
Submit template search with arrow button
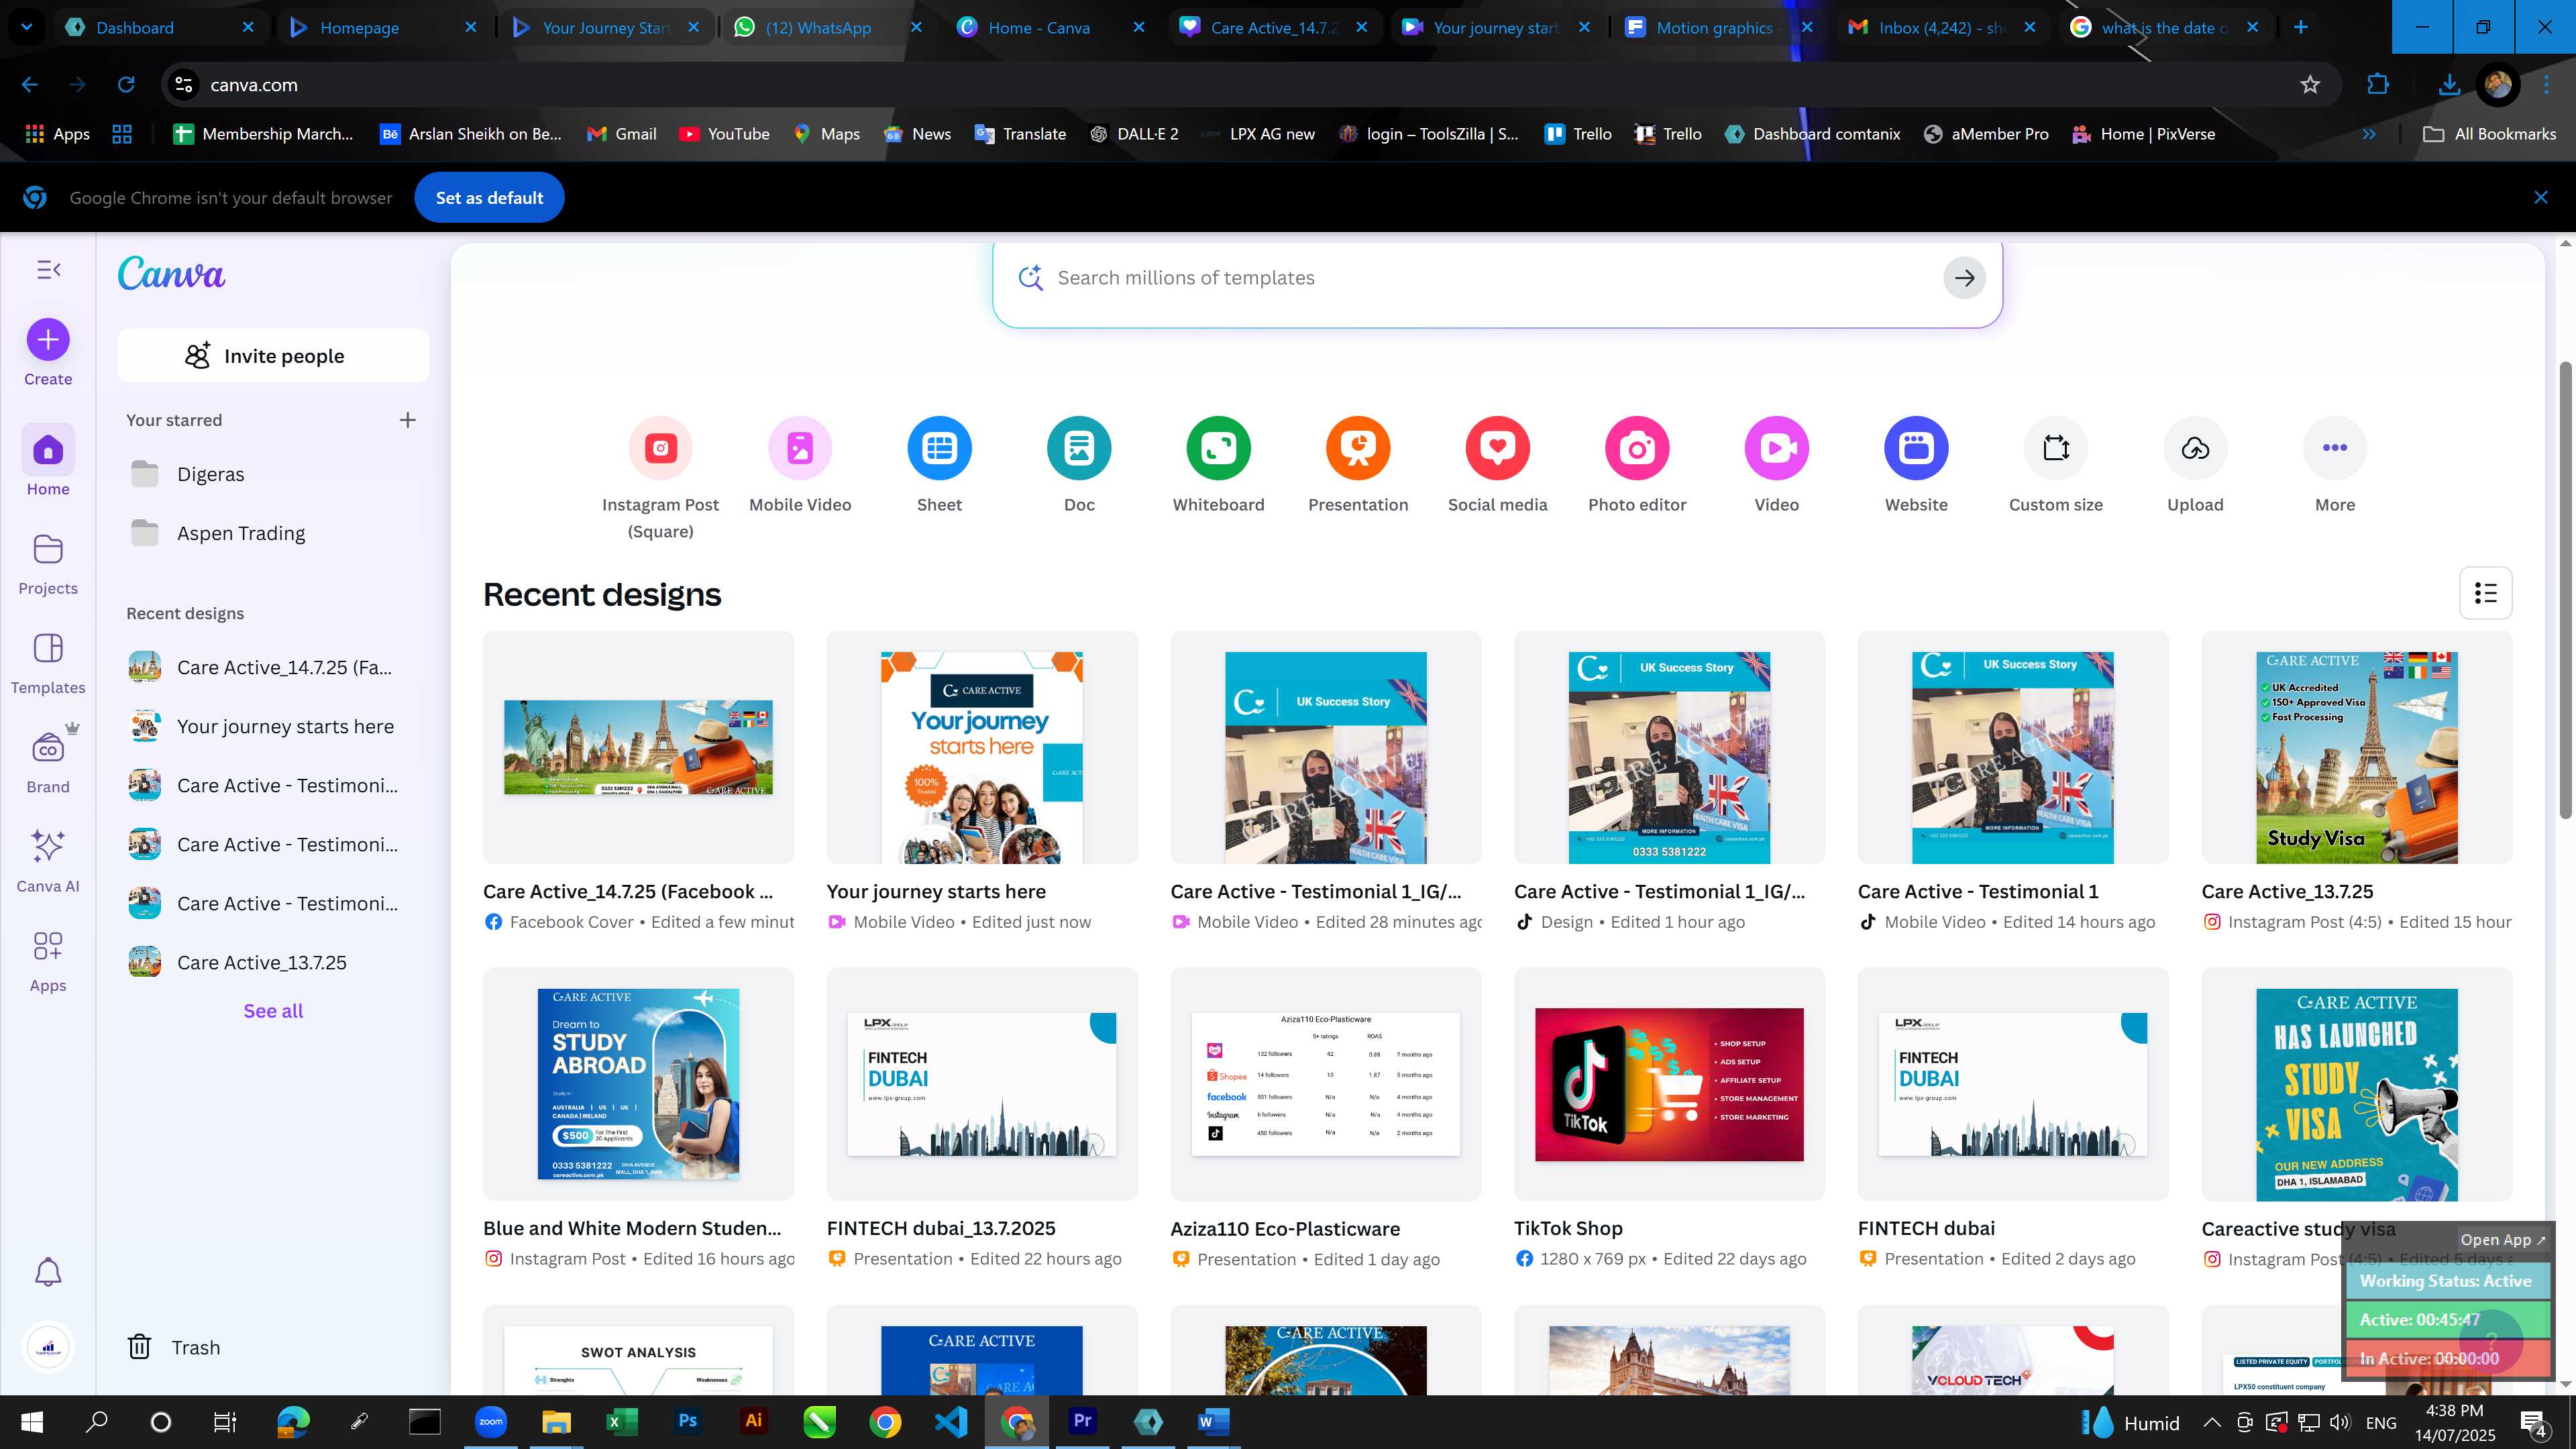click(1964, 278)
